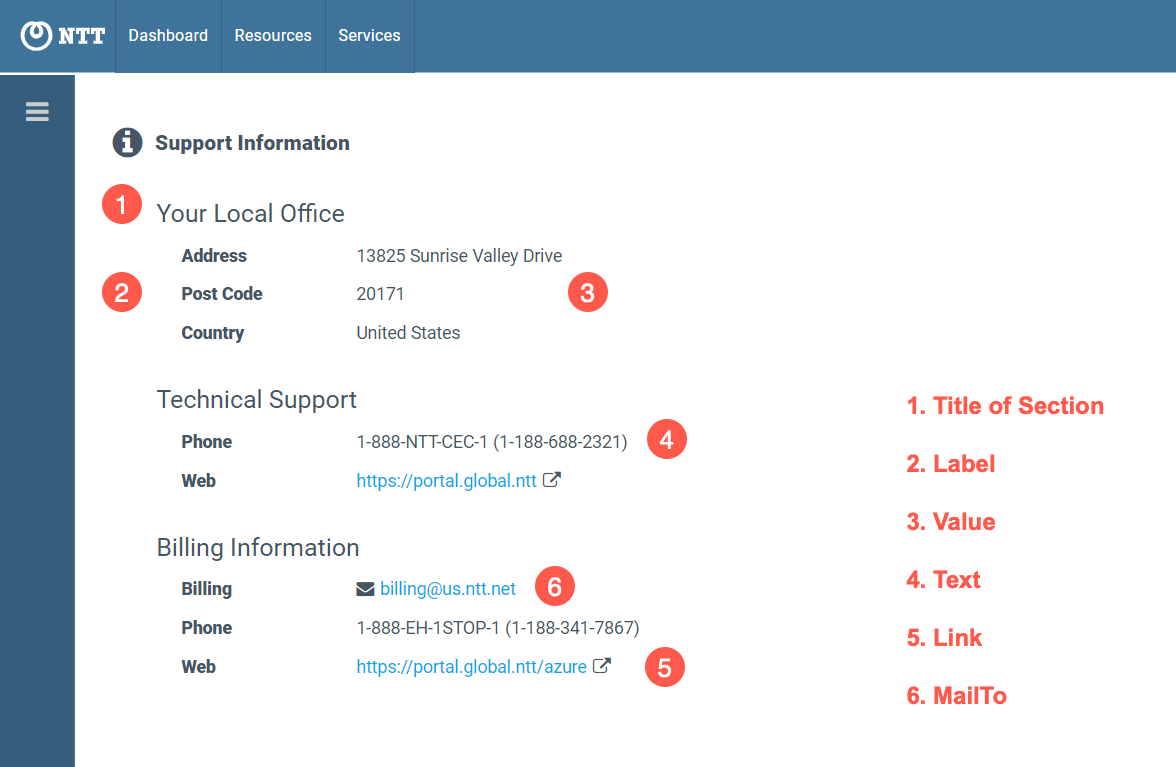Click the Phone label under Billing Information

(207, 628)
